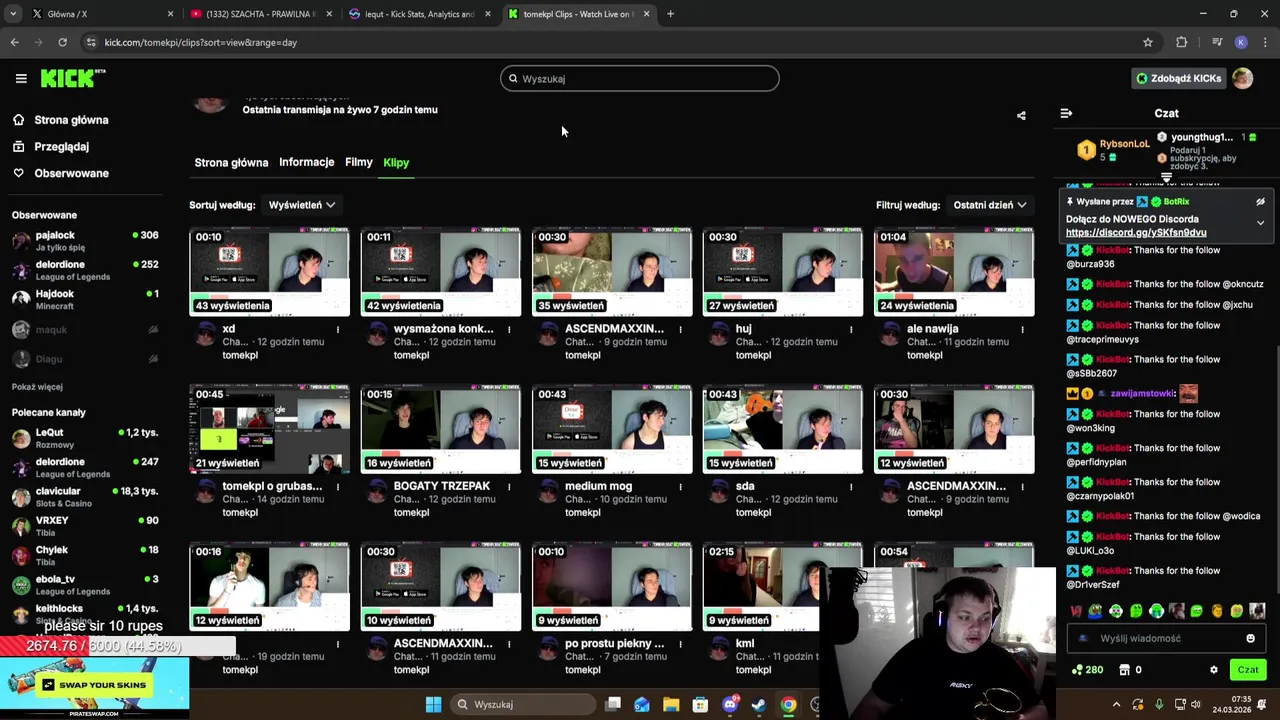
Task: Open the discord.gg/ySKfsn9dvu link in chat
Action: coord(1136,232)
